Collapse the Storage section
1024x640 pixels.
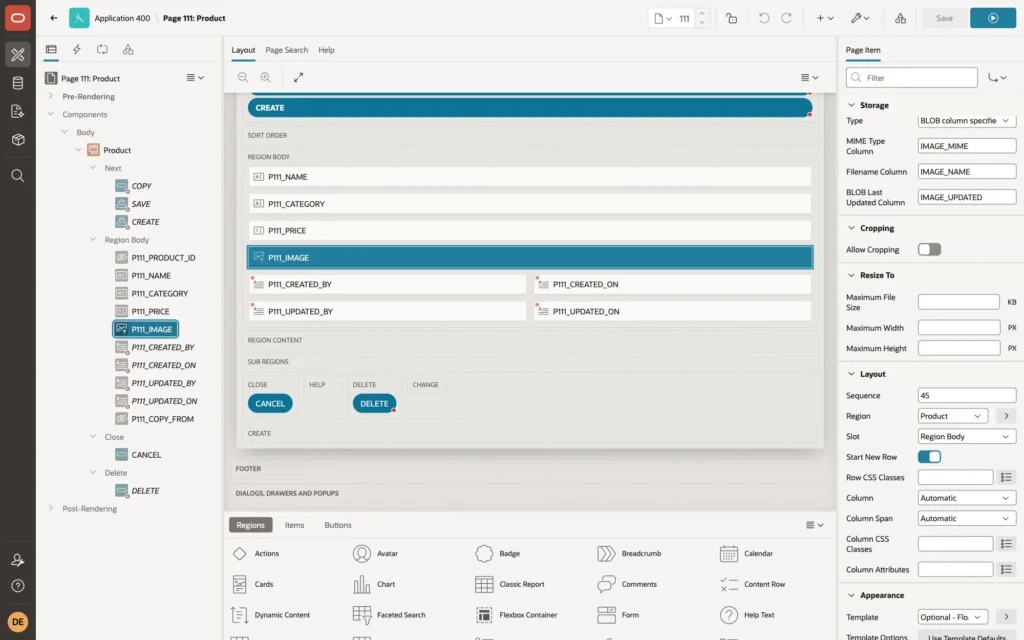[851, 105]
